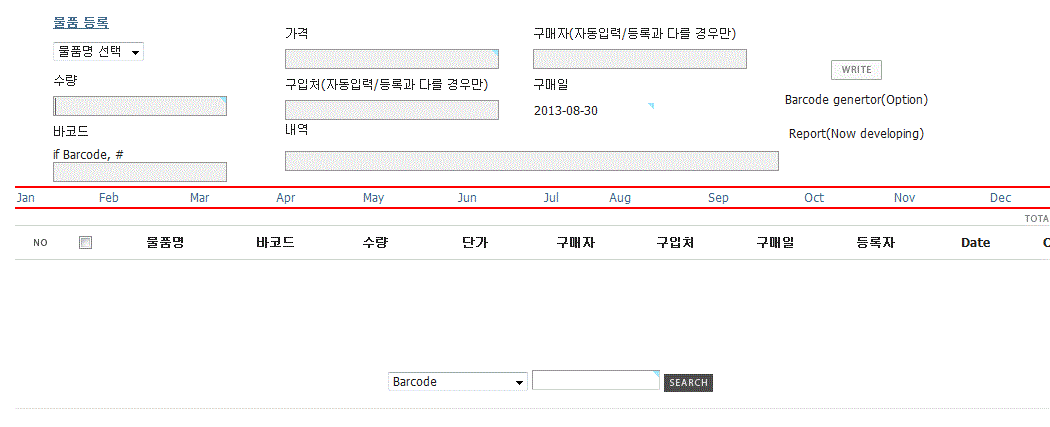1050x427 pixels.
Task: Click the 구매자 buyer input field
Action: pos(640,59)
